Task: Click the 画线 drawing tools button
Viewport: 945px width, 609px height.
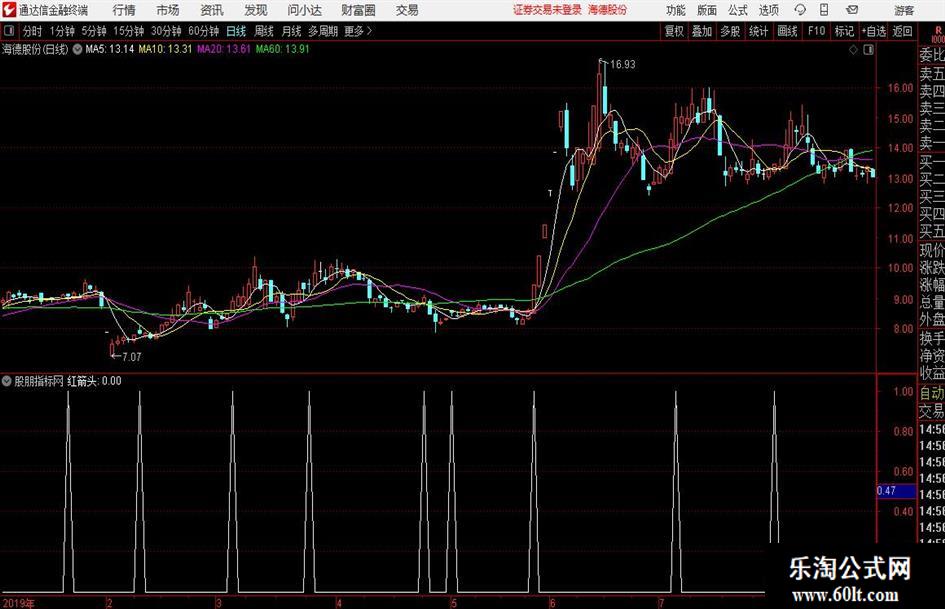Action: coord(787,31)
